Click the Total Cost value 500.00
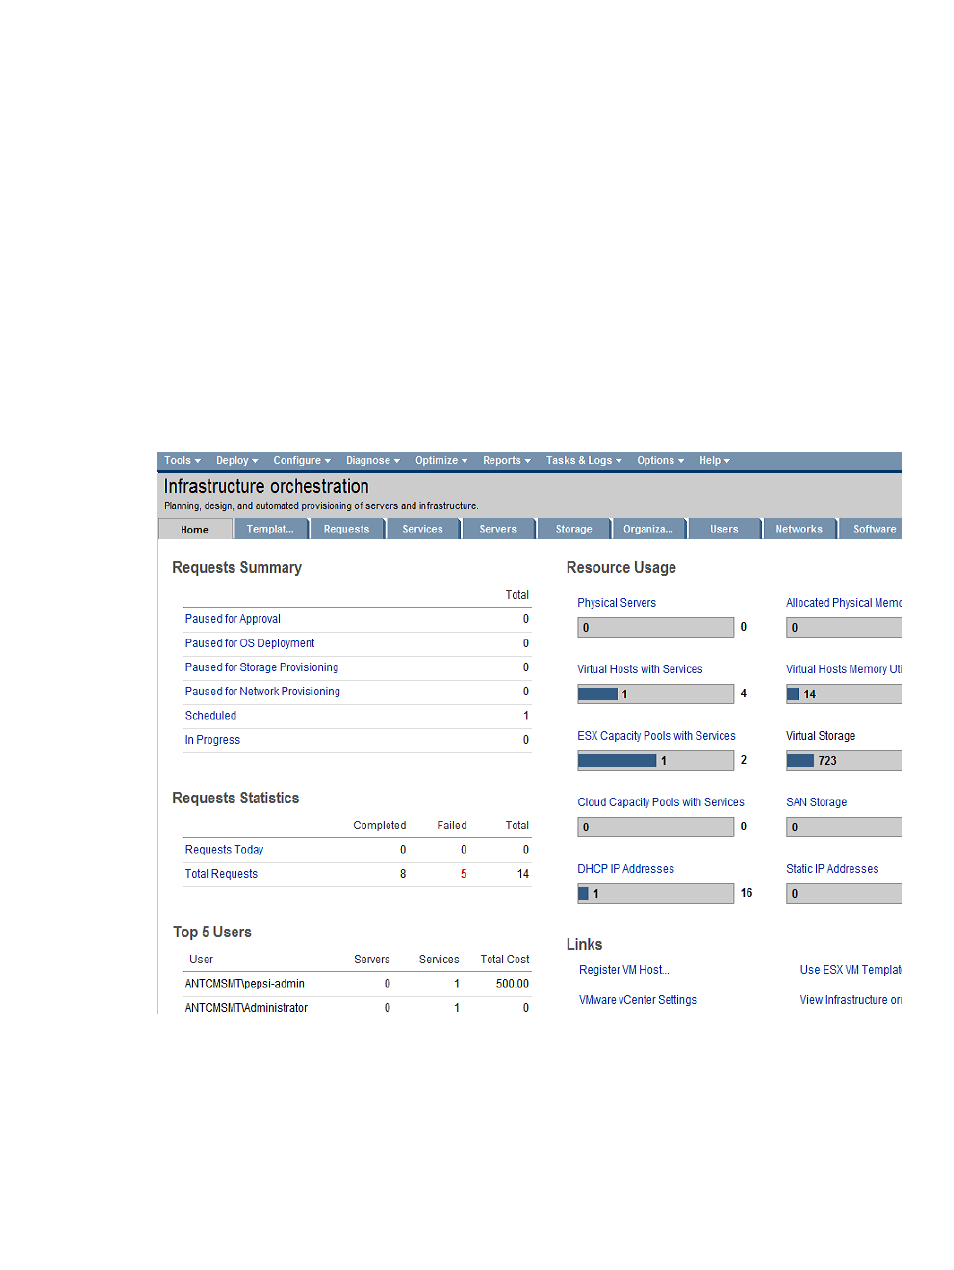This screenshot has width=954, height=1270. pos(513,984)
